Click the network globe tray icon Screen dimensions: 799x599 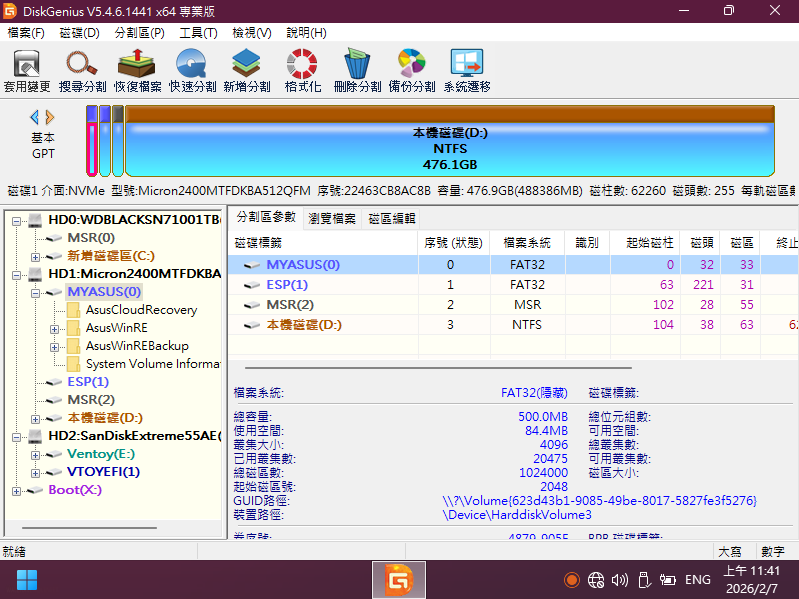pyautogui.click(x=596, y=580)
